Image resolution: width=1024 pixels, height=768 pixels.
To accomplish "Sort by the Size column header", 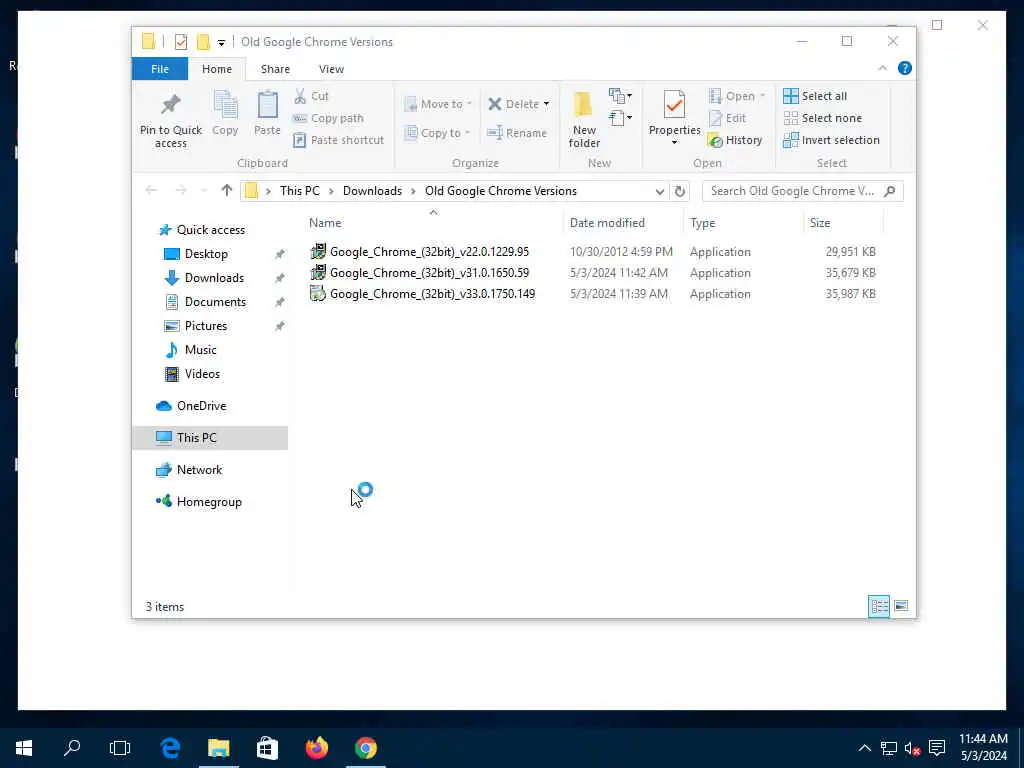I will (820, 223).
